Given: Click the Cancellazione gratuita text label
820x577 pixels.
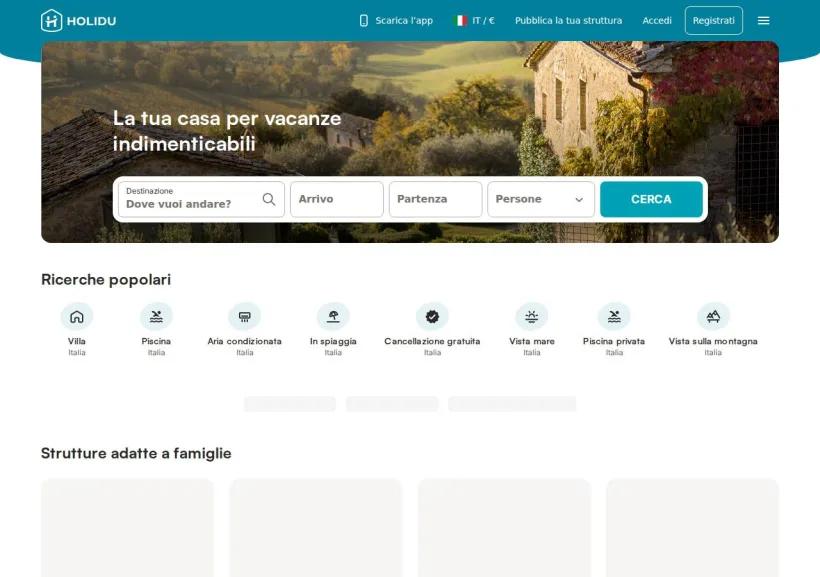Looking at the screenshot, I should click(432, 341).
